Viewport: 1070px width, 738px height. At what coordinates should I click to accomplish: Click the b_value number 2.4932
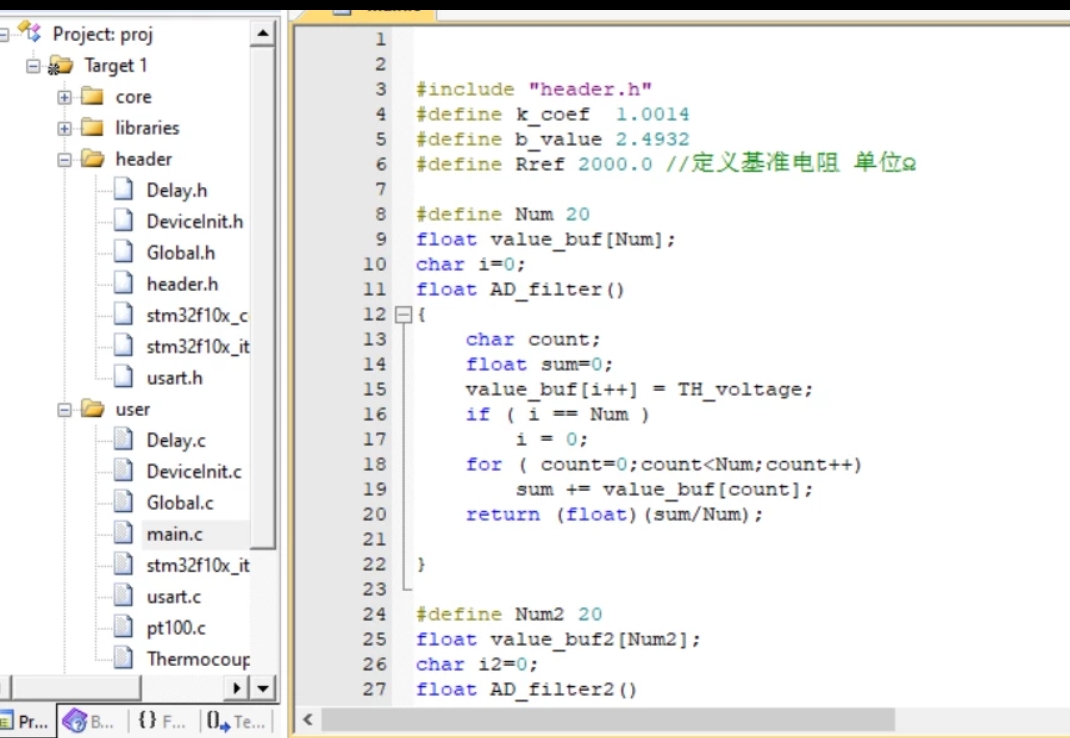[652, 139]
